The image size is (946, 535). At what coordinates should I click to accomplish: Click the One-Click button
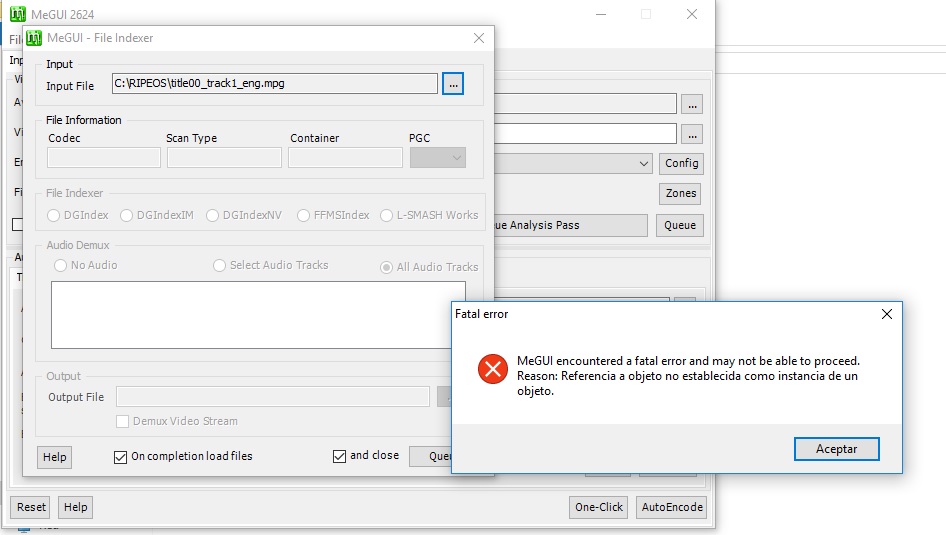[598, 507]
